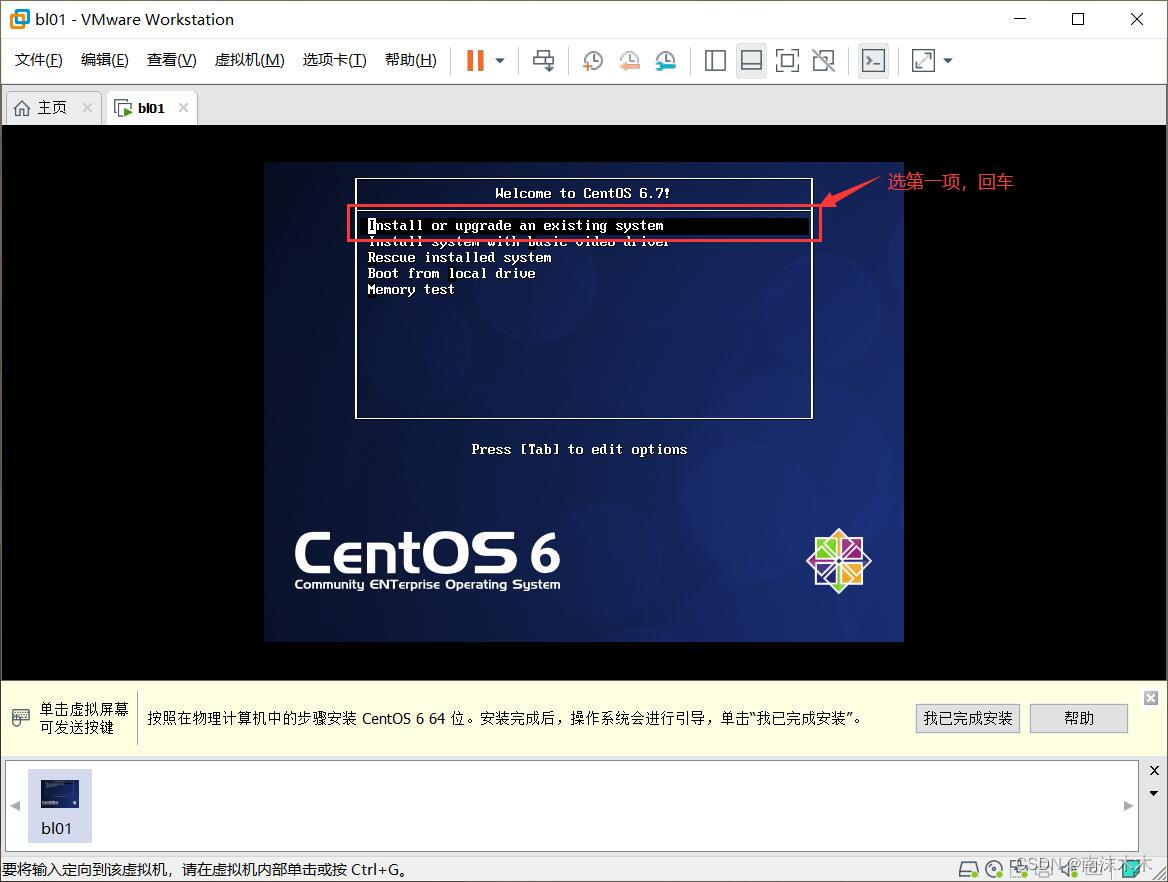Close the 主页 tab
This screenshot has width=1168, height=882.
coord(87,108)
